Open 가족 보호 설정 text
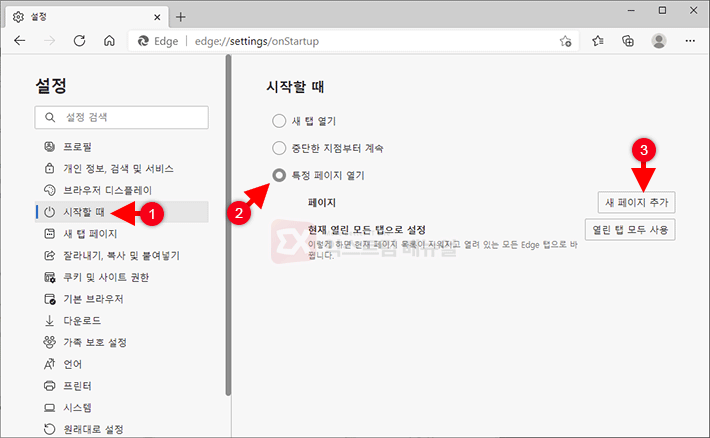The height and width of the screenshot is (438, 710). (x=95, y=342)
